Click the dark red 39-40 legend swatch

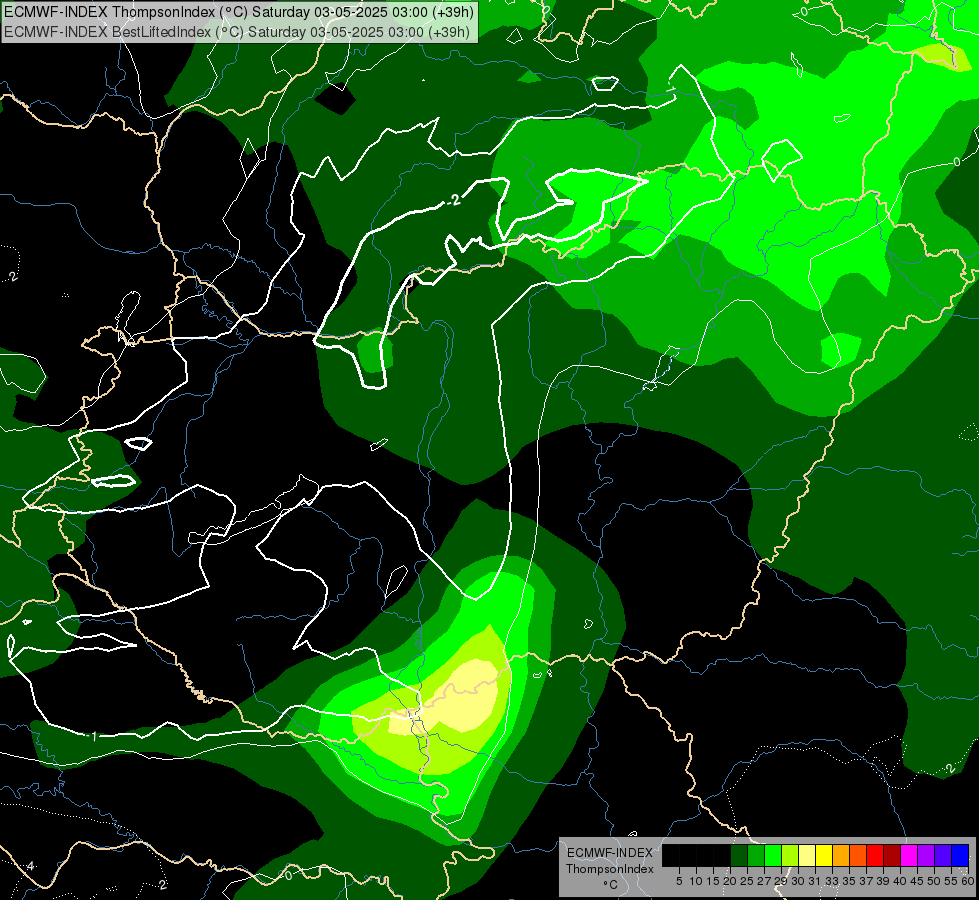(x=892, y=855)
